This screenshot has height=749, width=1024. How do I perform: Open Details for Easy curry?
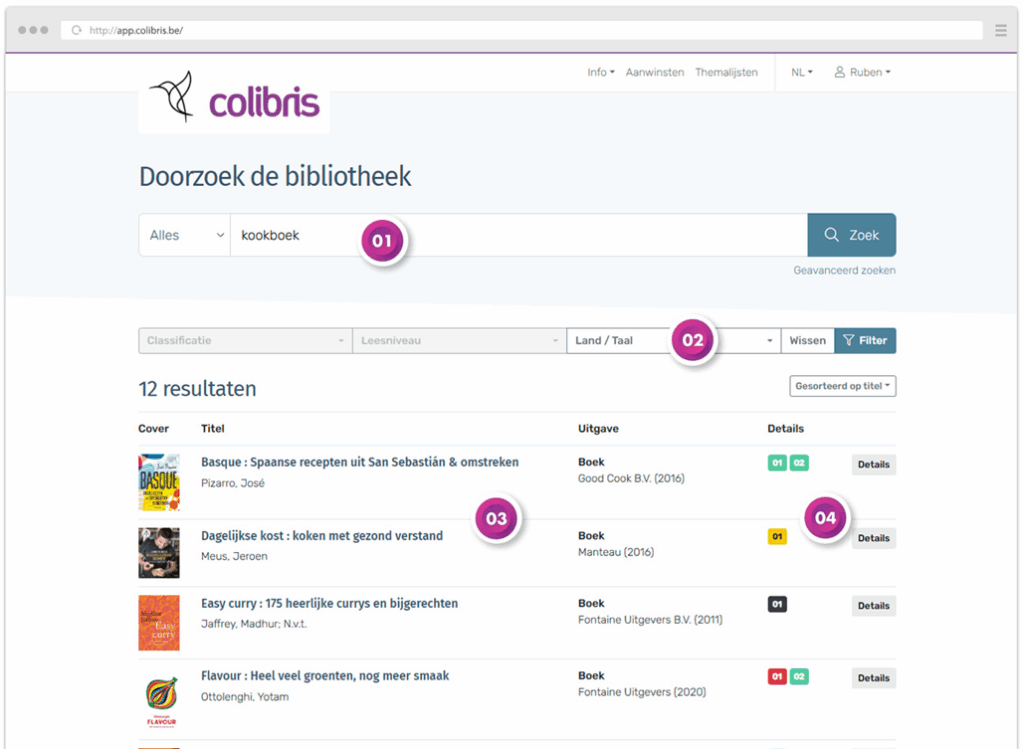pos(873,606)
